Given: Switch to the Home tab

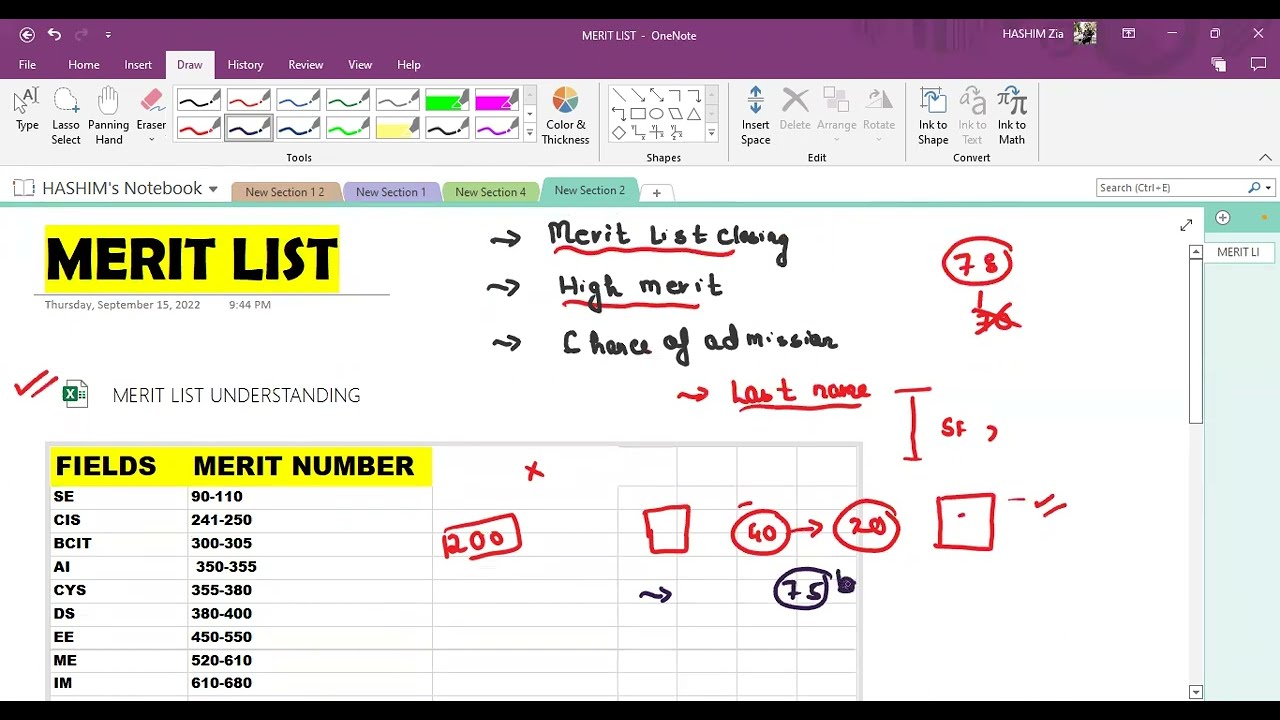Looking at the screenshot, I should (x=84, y=65).
